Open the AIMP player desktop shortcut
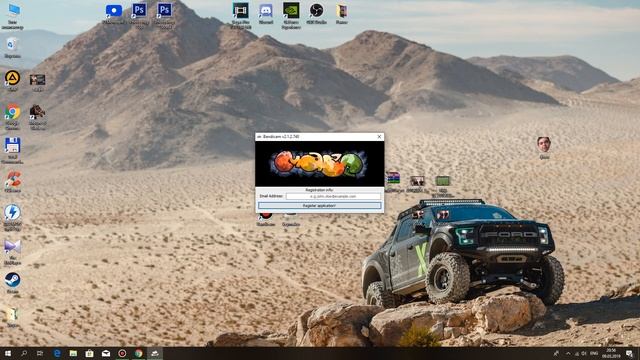Viewport: 640px width, 360px height. (x=12, y=80)
